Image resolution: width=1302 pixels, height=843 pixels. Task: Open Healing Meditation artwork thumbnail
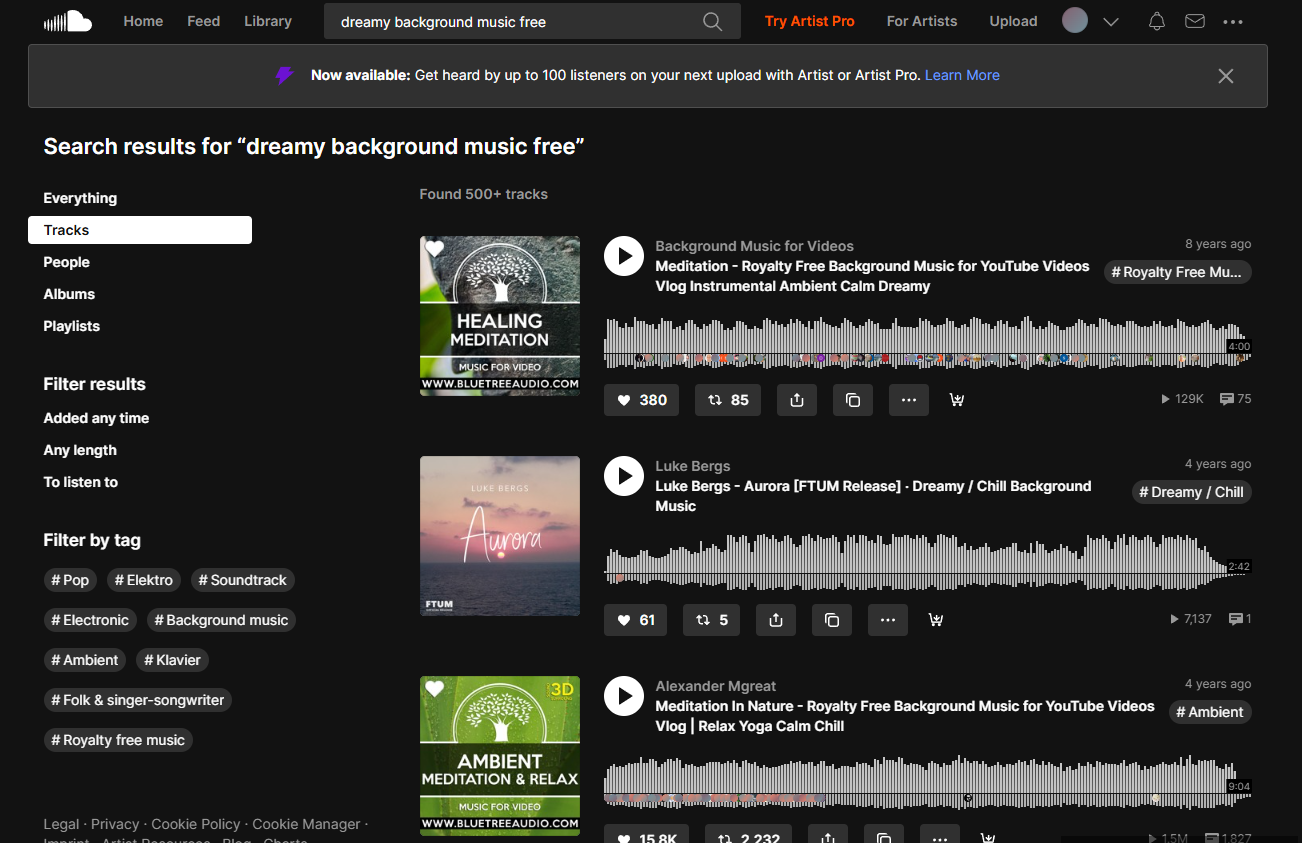(x=500, y=316)
